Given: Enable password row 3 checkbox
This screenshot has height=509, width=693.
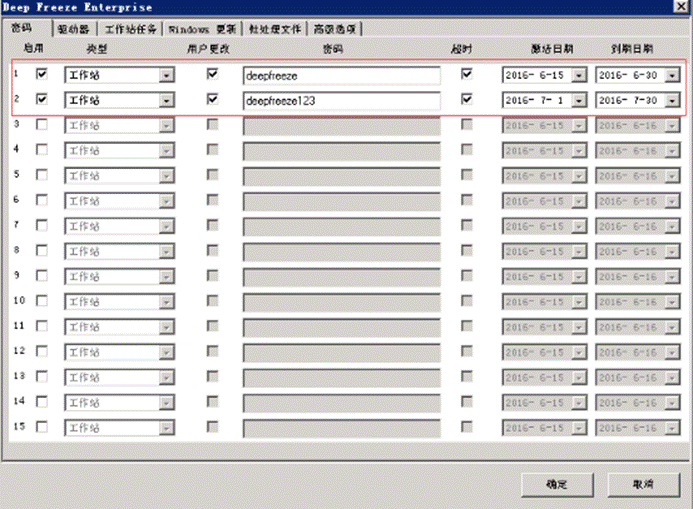Looking at the screenshot, I should click(42, 125).
